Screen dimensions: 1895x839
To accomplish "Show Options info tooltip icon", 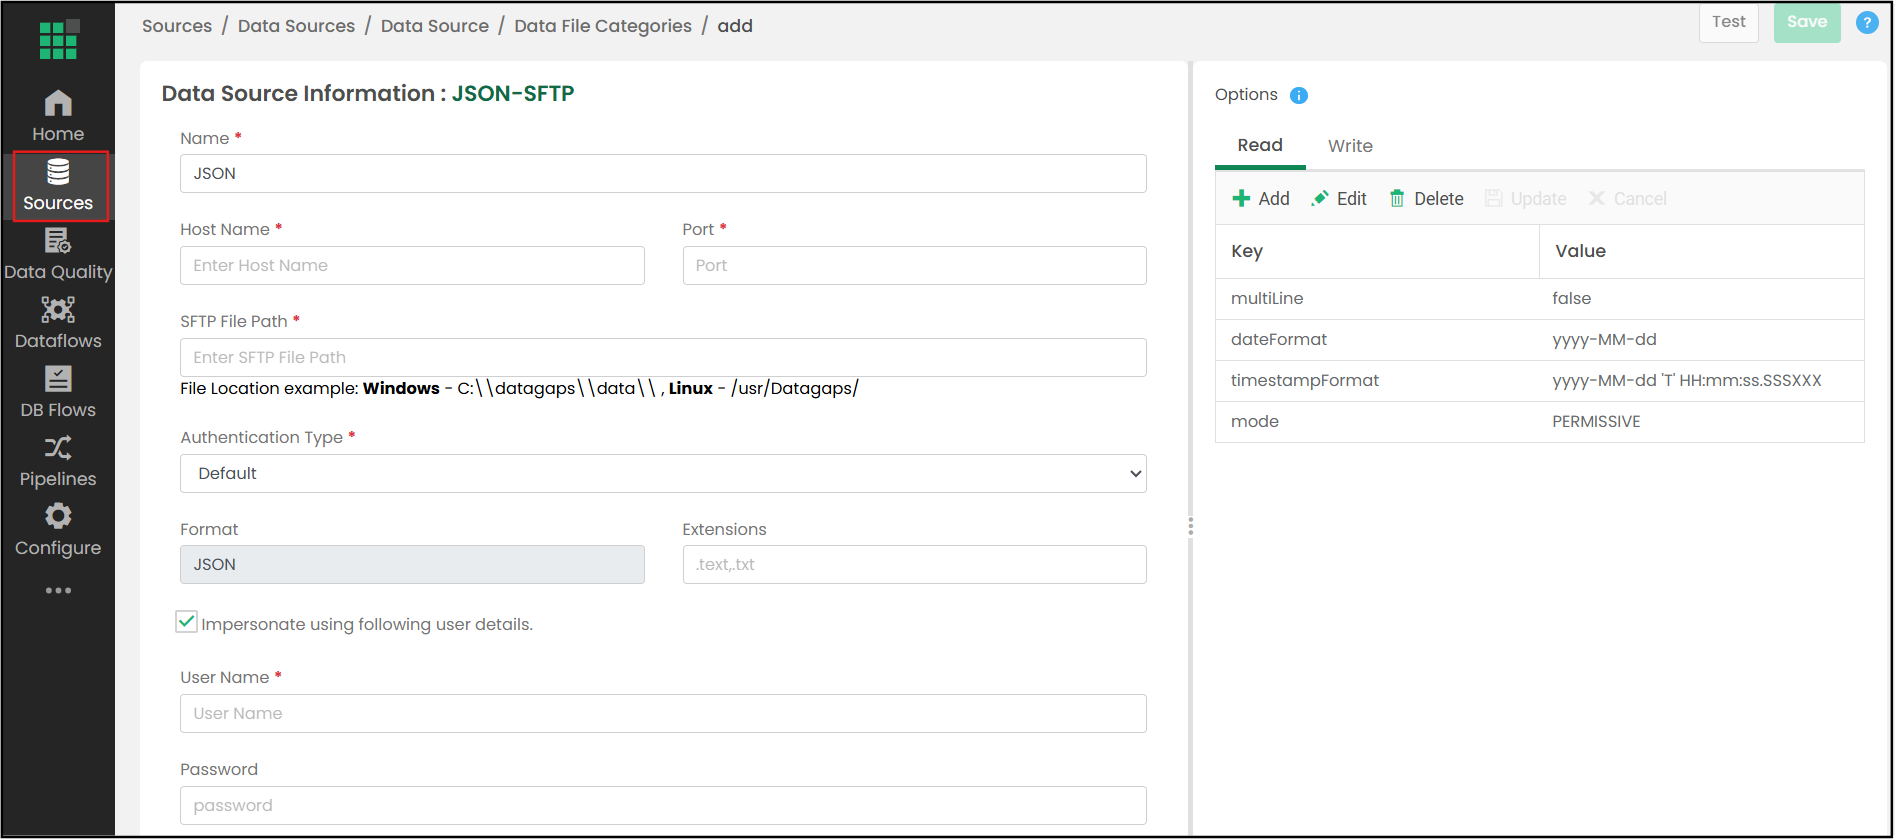I will [1298, 95].
